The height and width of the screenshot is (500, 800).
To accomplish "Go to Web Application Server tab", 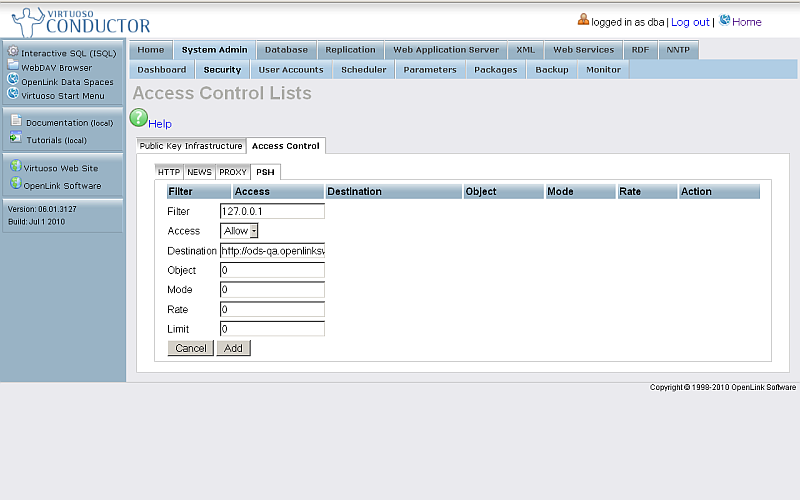I will [446, 50].
